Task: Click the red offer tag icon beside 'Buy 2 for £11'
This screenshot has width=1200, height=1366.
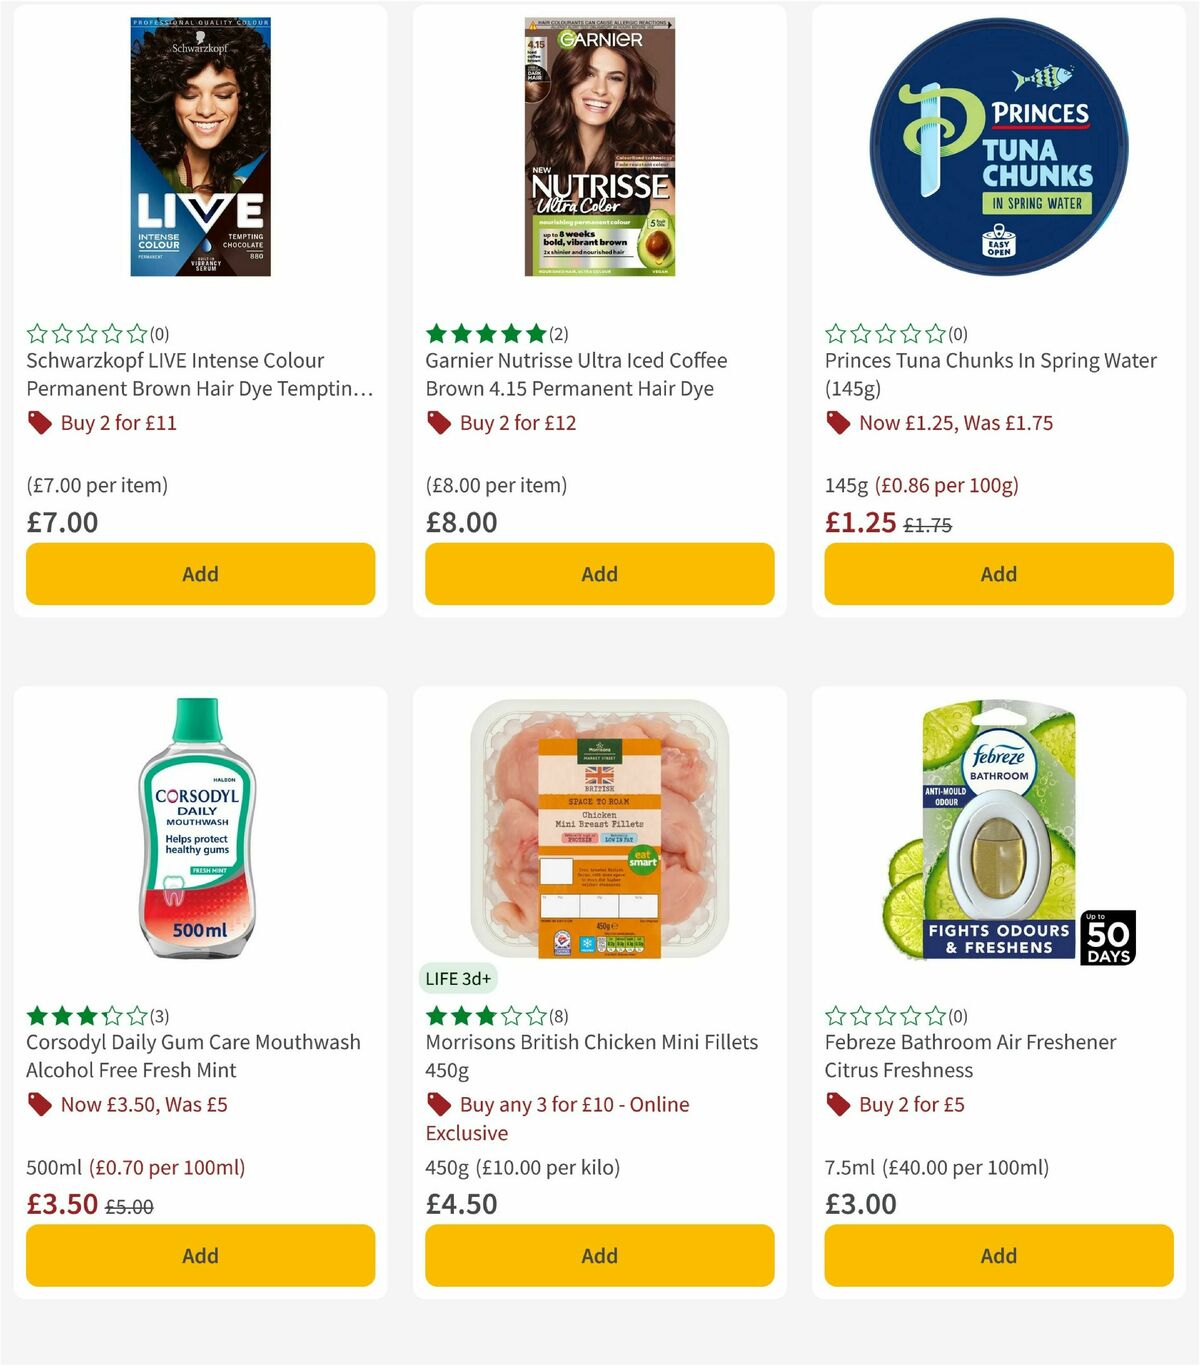Action: coord(40,423)
